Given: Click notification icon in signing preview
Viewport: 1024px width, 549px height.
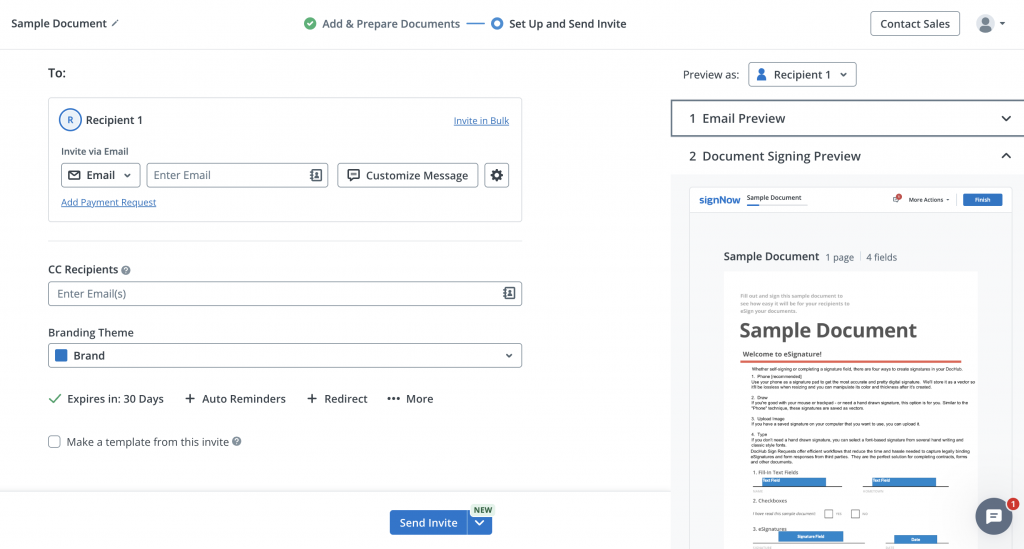Looking at the screenshot, I should tap(897, 198).
